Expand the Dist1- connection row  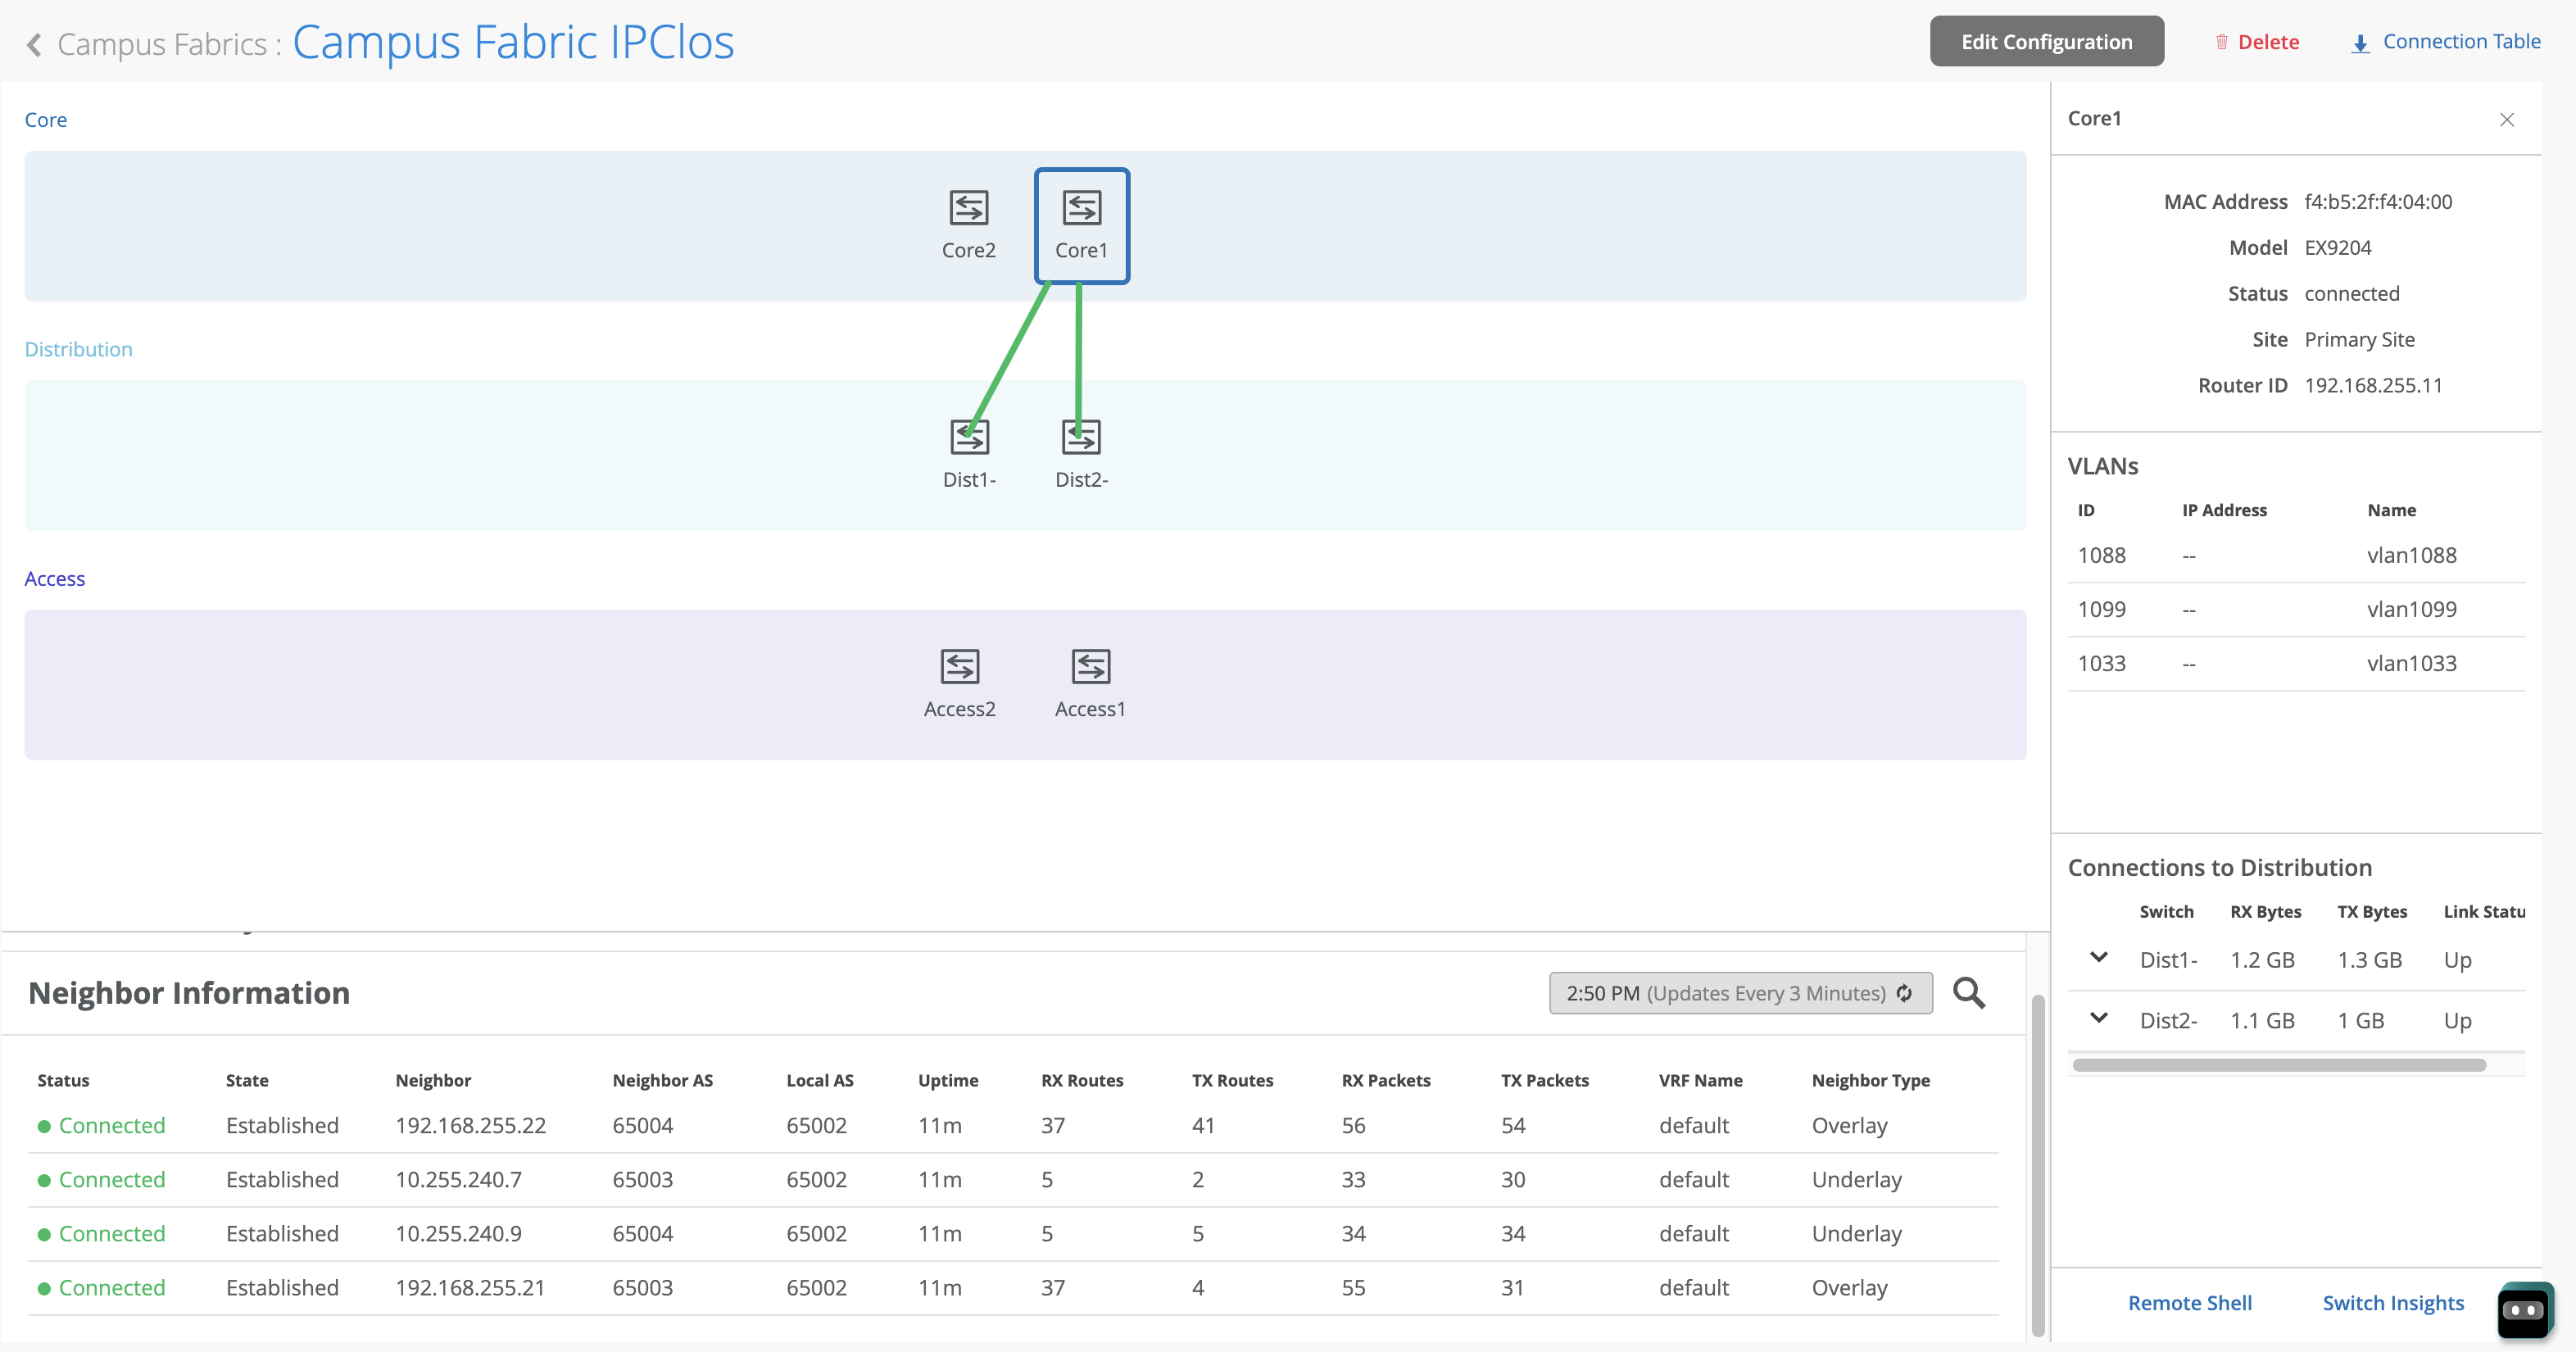(2099, 958)
